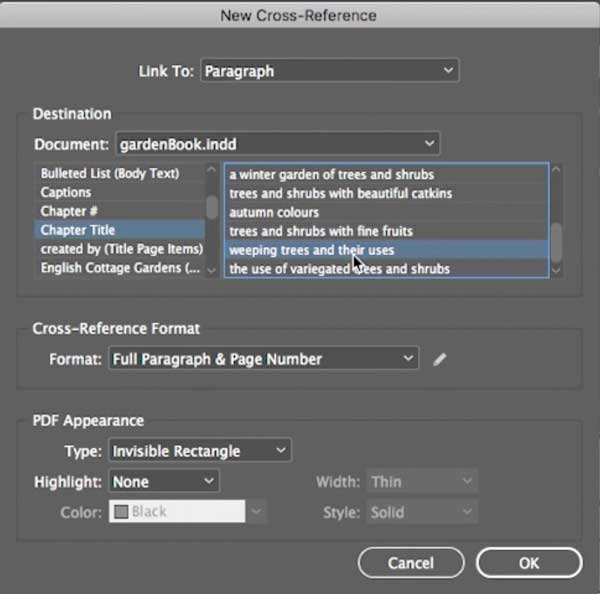Select created by (Title Page Items) style
Screen dimensions: 600x594
click(x=121, y=249)
